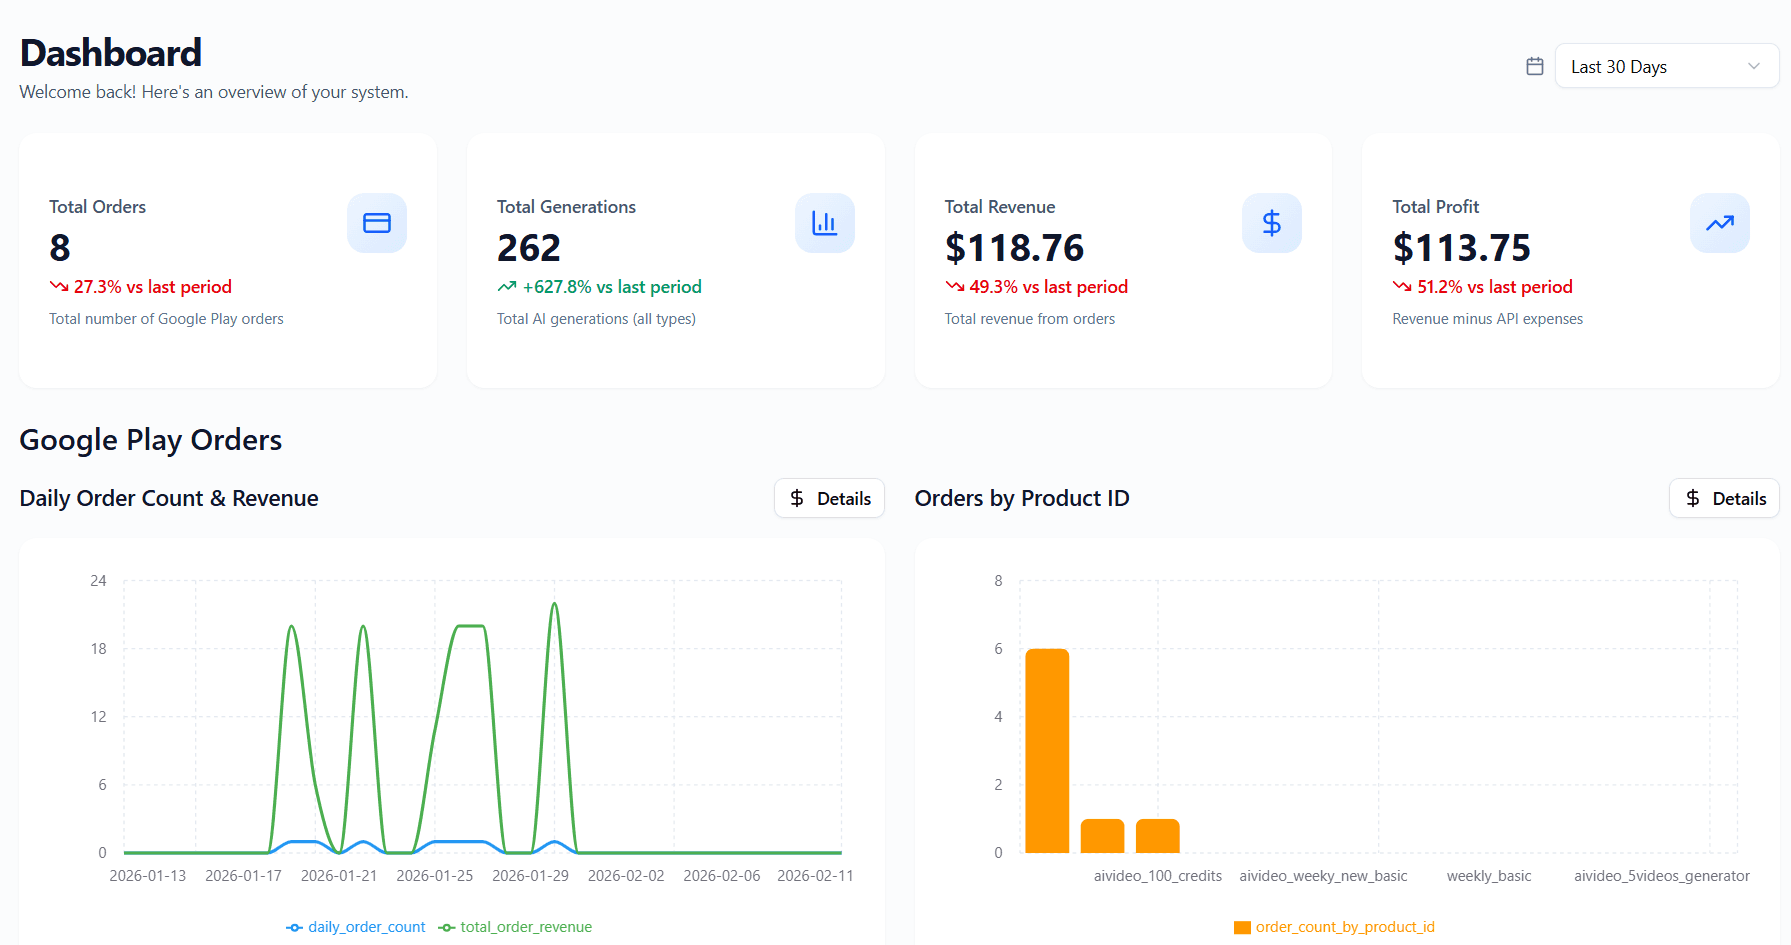Click the Google Play Orders section heading
The image size is (1791, 945).
tap(151, 440)
